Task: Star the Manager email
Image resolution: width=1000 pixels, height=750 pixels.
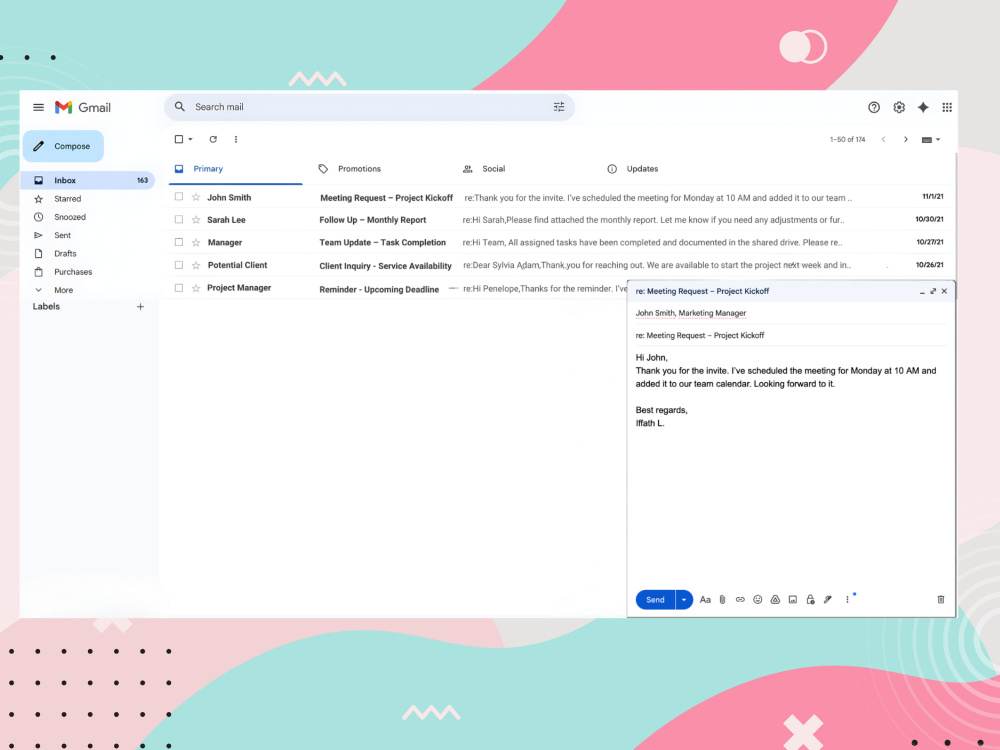Action: pyautogui.click(x=196, y=242)
